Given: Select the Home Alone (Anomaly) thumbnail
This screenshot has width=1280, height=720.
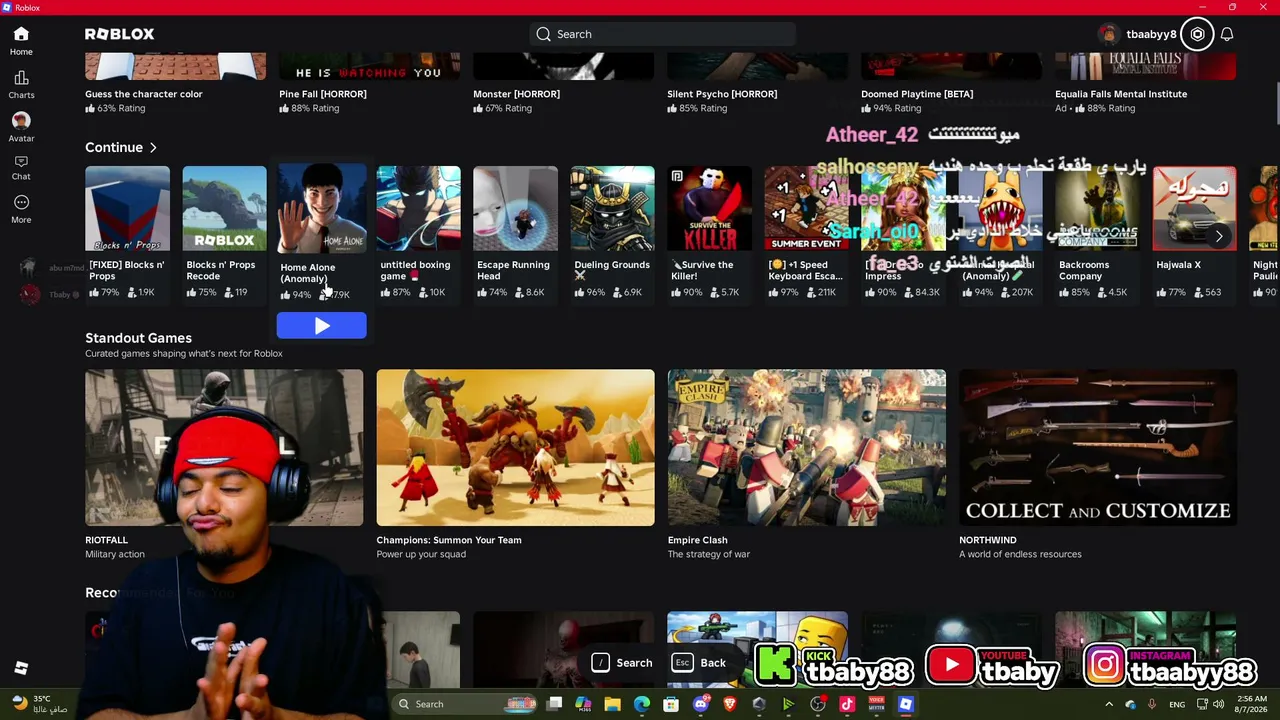Looking at the screenshot, I should tap(321, 209).
